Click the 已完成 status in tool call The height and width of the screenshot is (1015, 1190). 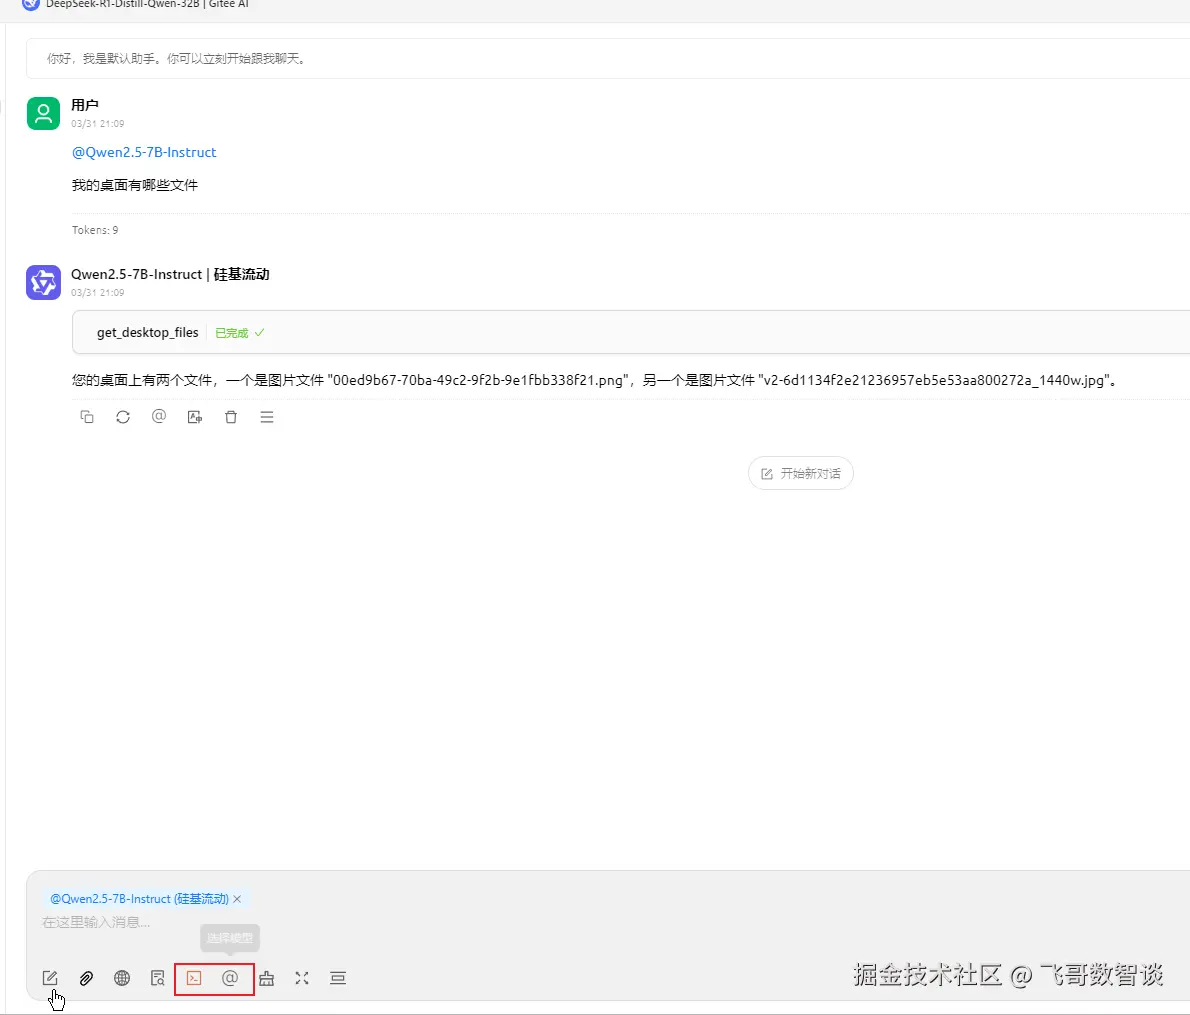[240, 333]
